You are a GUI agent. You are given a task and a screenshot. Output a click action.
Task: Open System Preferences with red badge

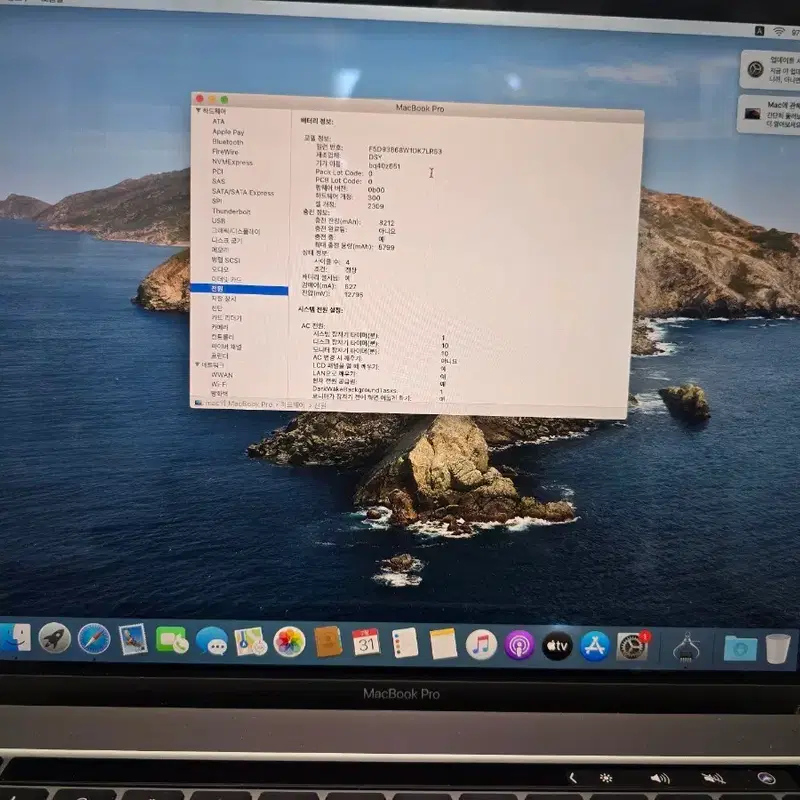[633, 646]
